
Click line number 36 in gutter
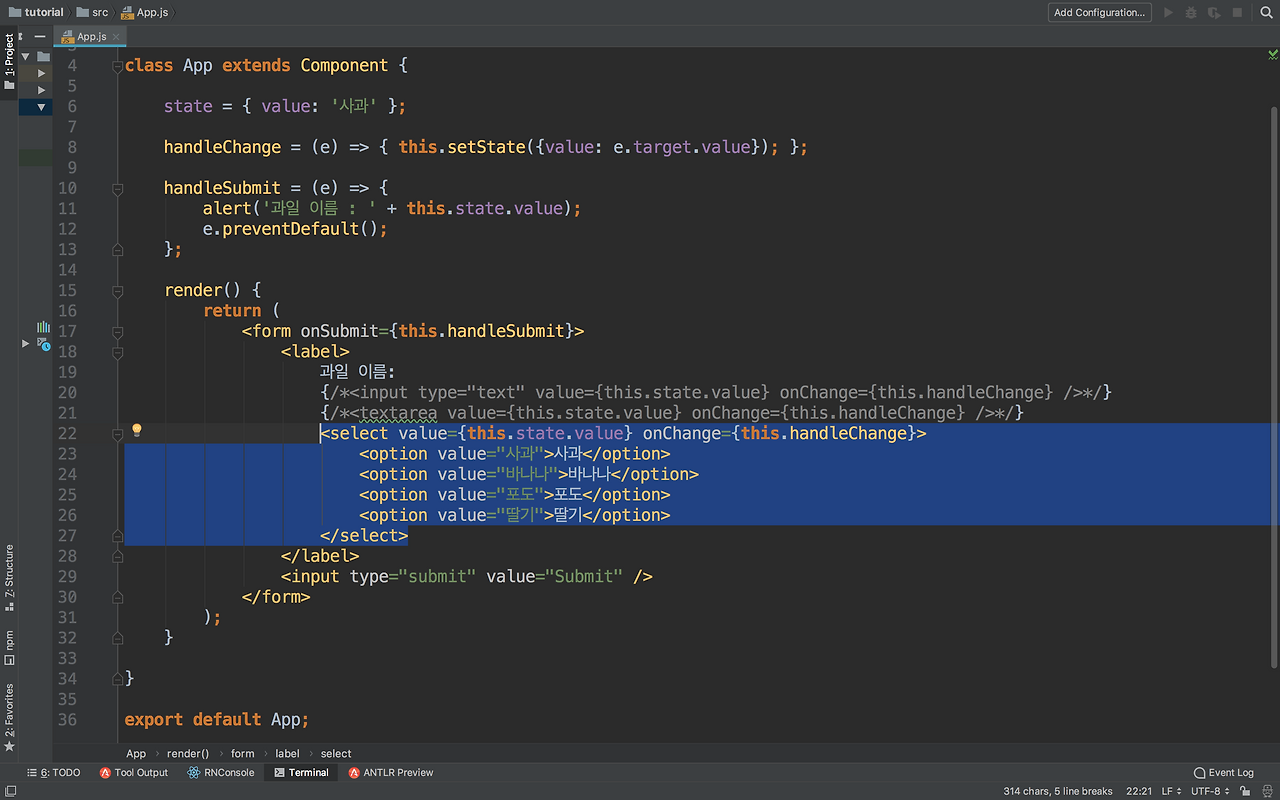[x=67, y=720]
